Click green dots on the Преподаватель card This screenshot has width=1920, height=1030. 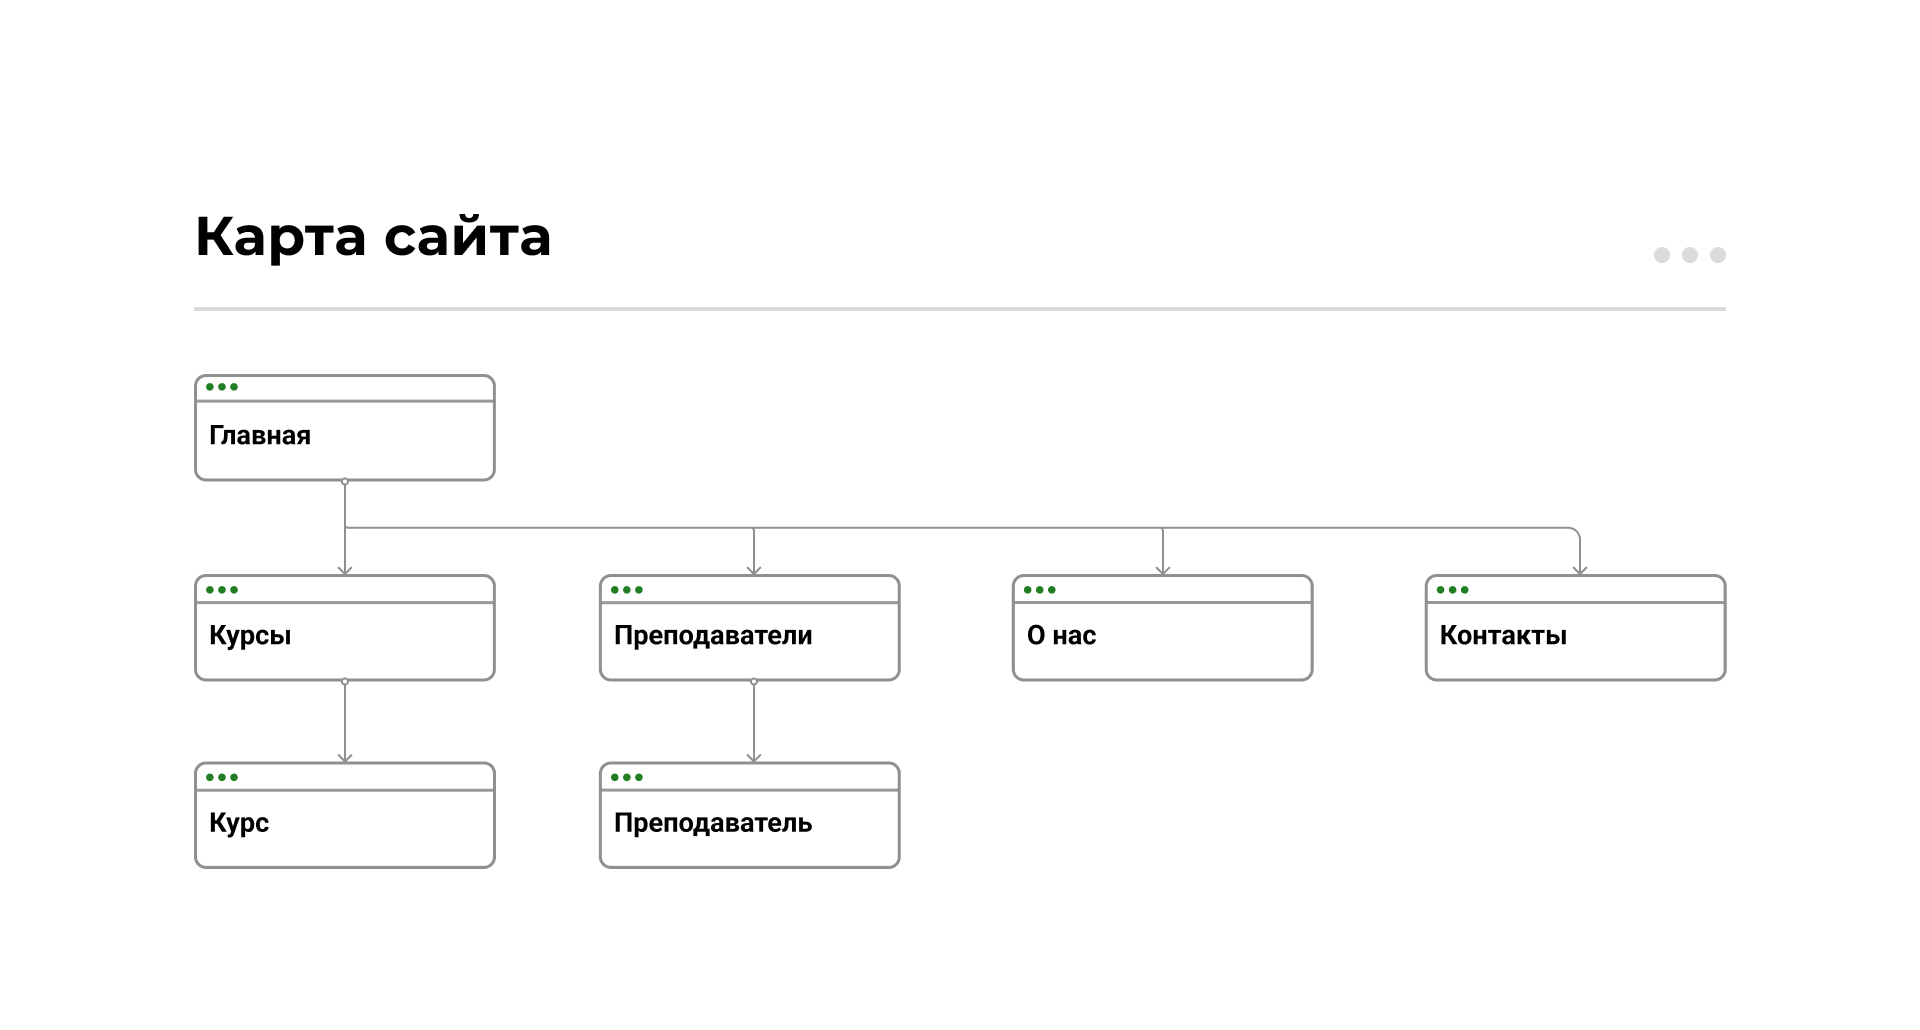click(x=627, y=777)
